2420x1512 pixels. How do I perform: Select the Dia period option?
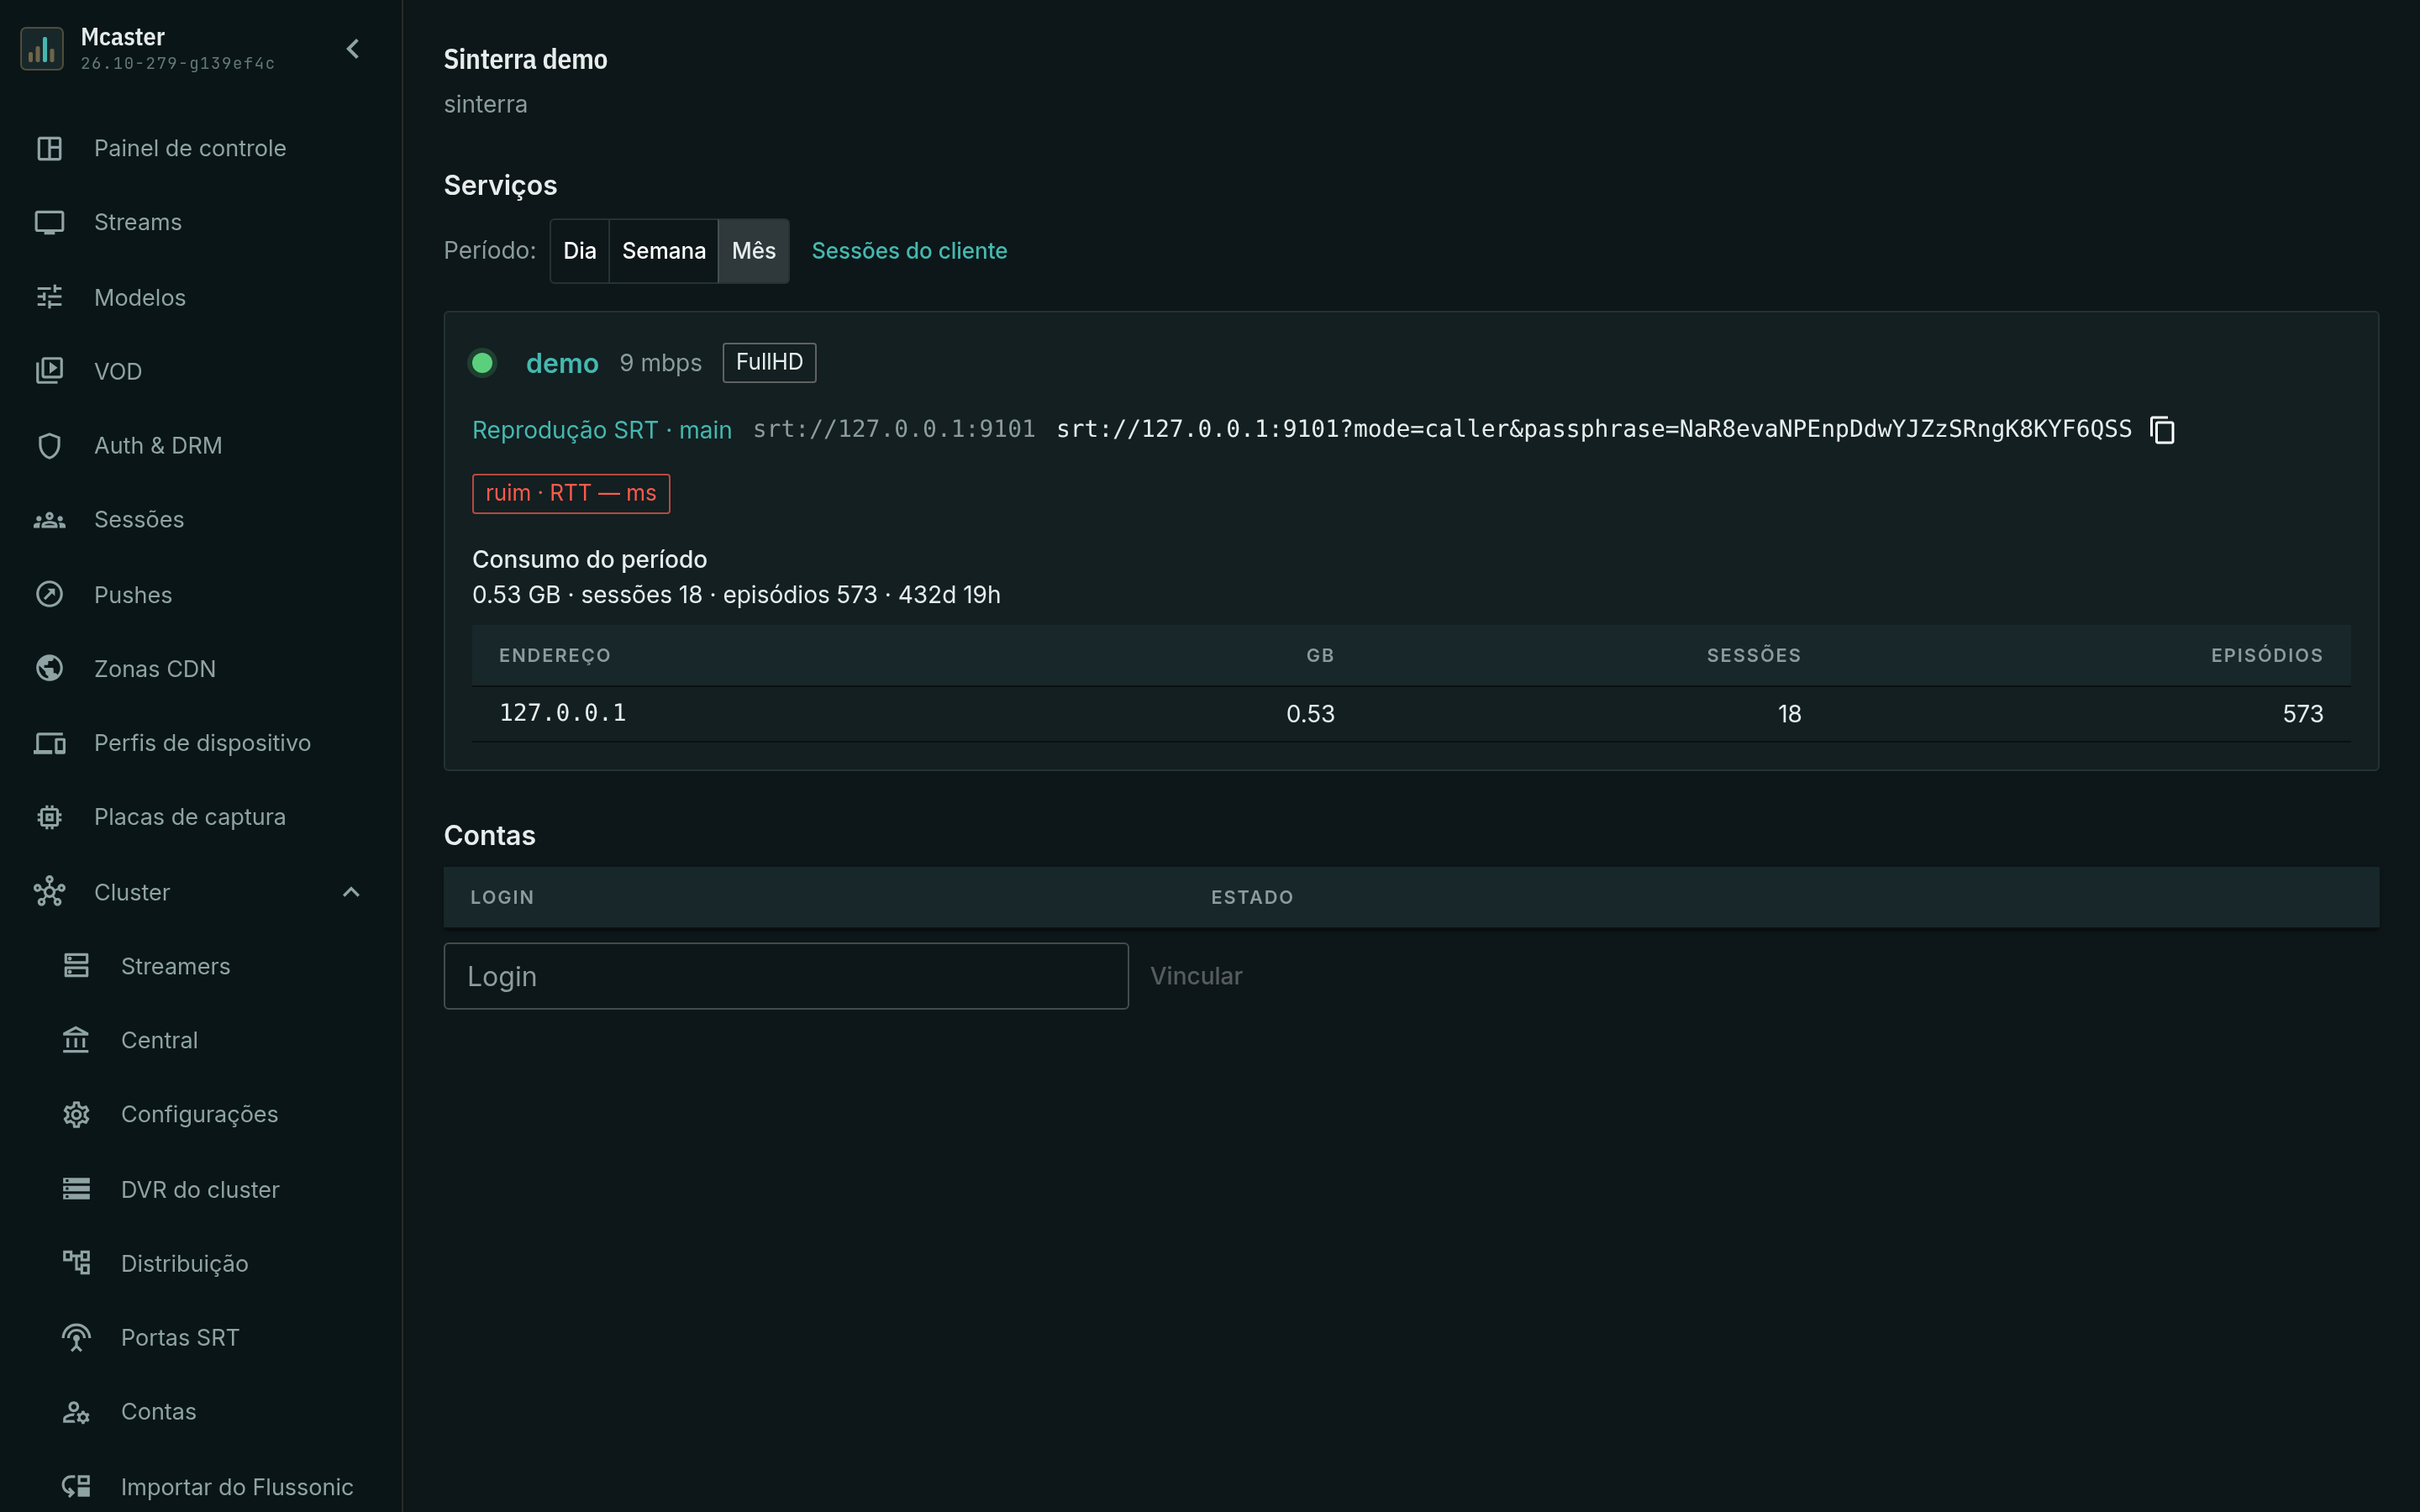click(x=579, y=251)
